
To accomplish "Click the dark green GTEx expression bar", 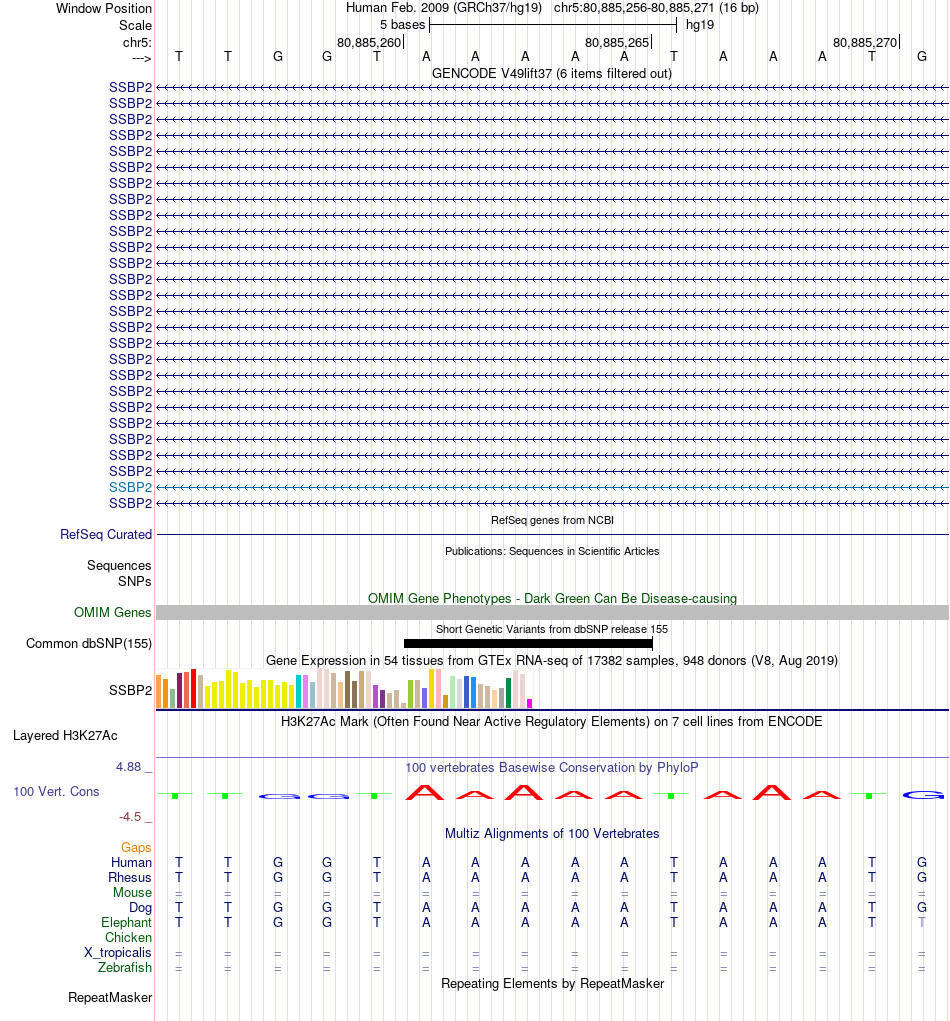I will (509, 693).
